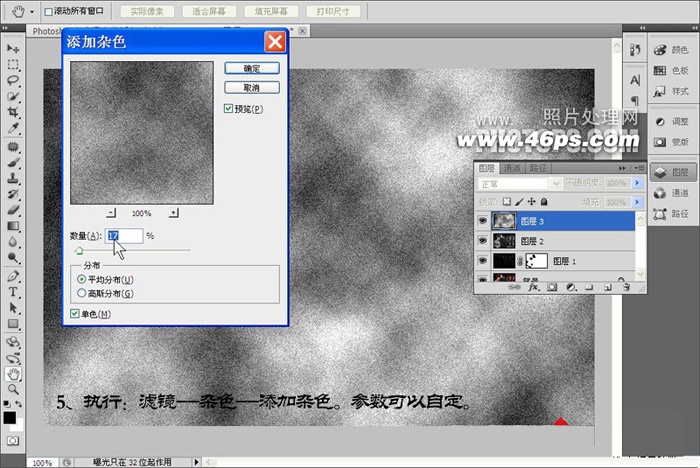Delete layer using trash icon
The height and width of the screenshot is (468, 700).
coord(626,287)
